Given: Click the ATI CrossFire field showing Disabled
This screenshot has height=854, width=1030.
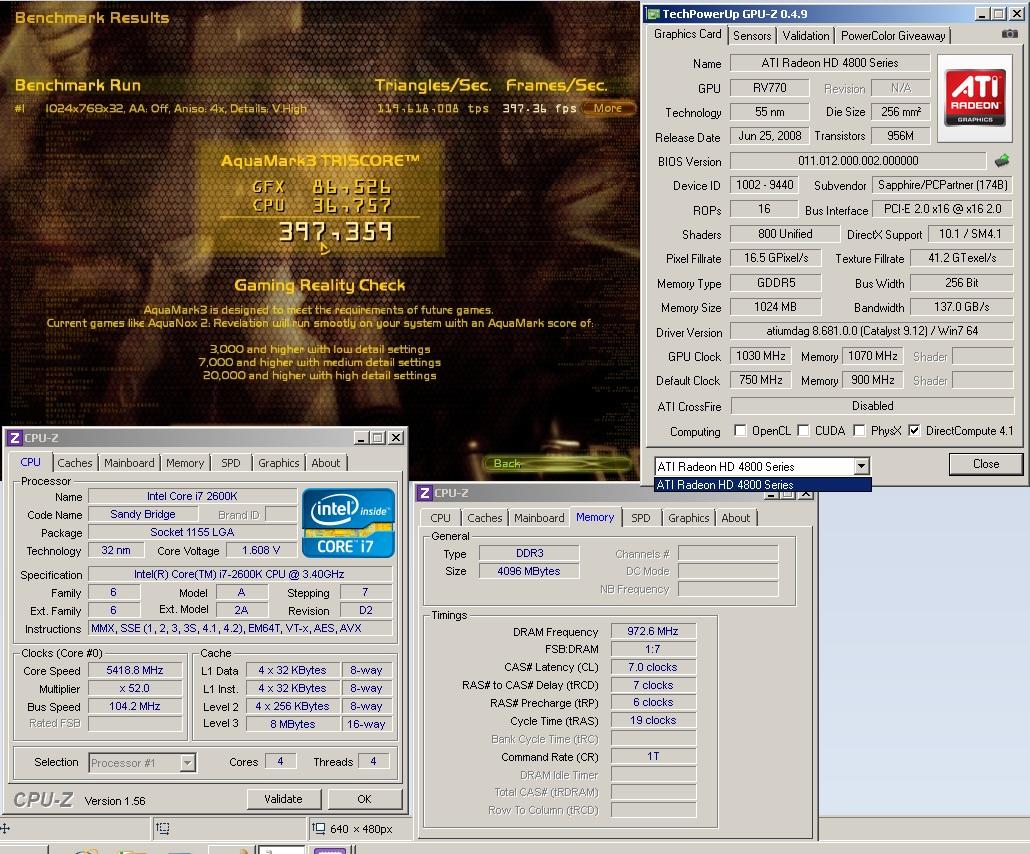Looking at the screenshot, I should 872,406.
